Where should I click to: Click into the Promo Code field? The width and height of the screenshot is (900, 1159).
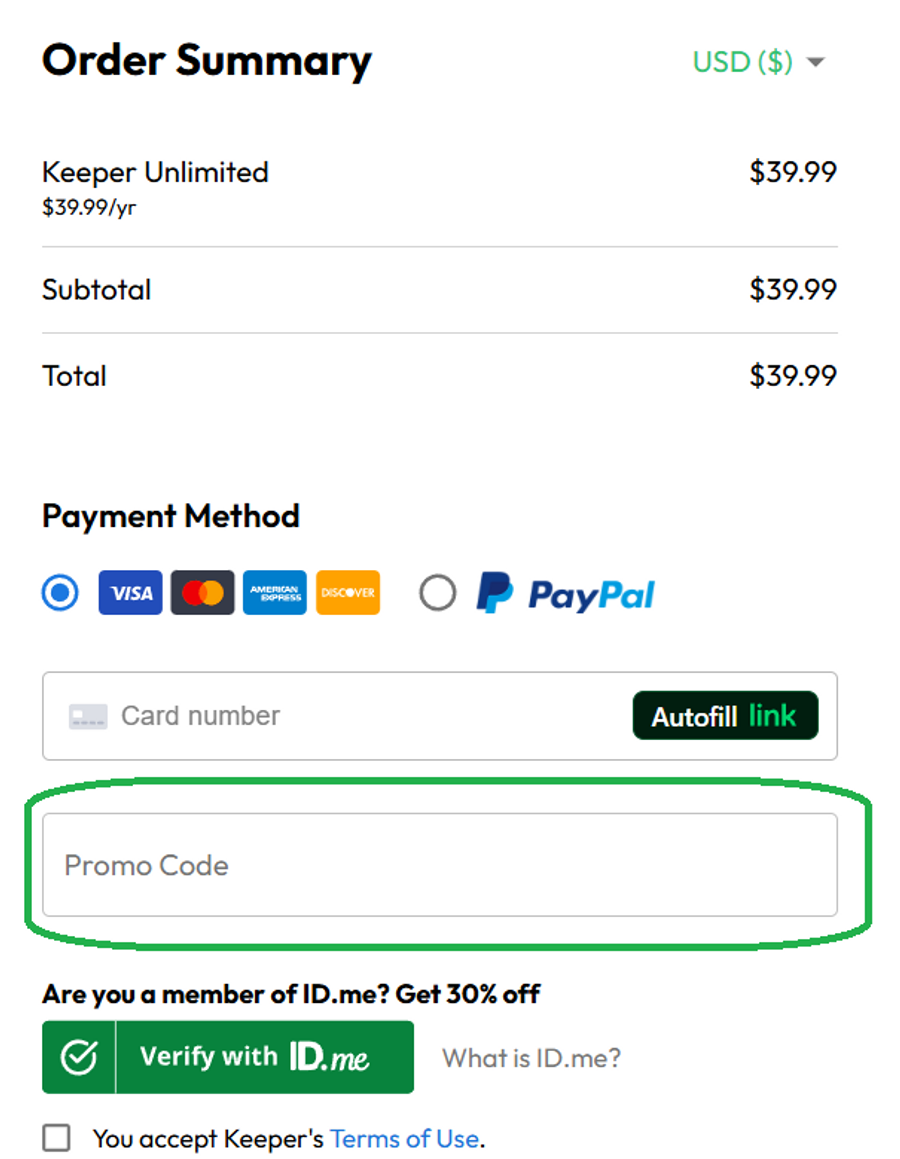click(440, 865)
